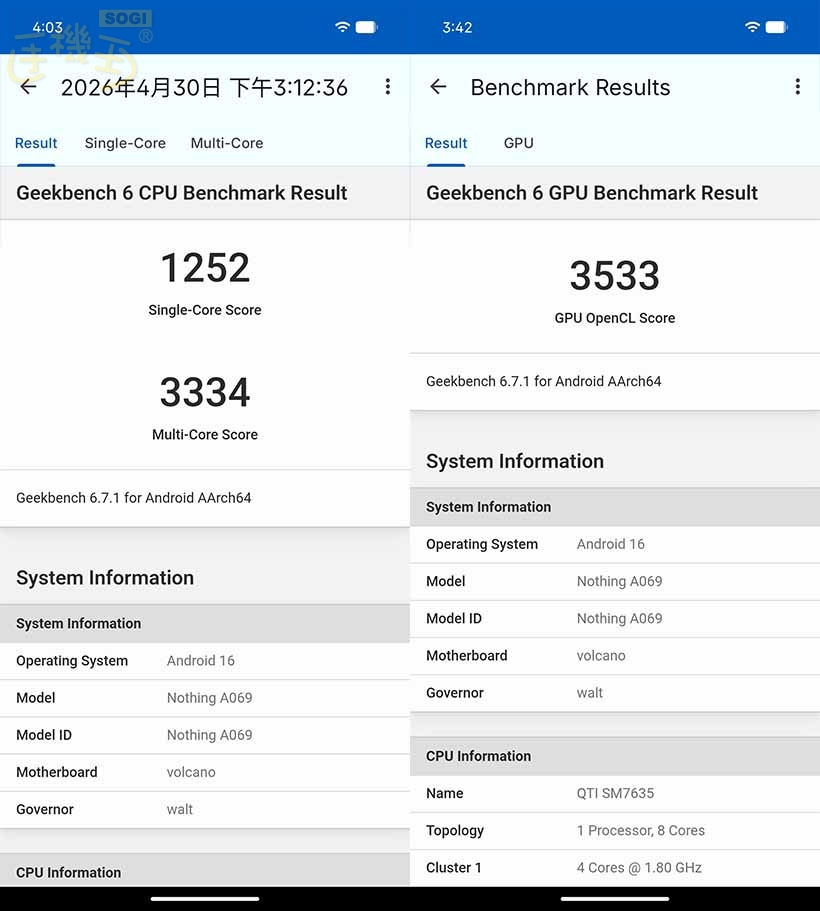This screenshot has height=911, width=820.
Task: Select the Result tab on the CPU benchmark screen
Action: tap(36, 143)
